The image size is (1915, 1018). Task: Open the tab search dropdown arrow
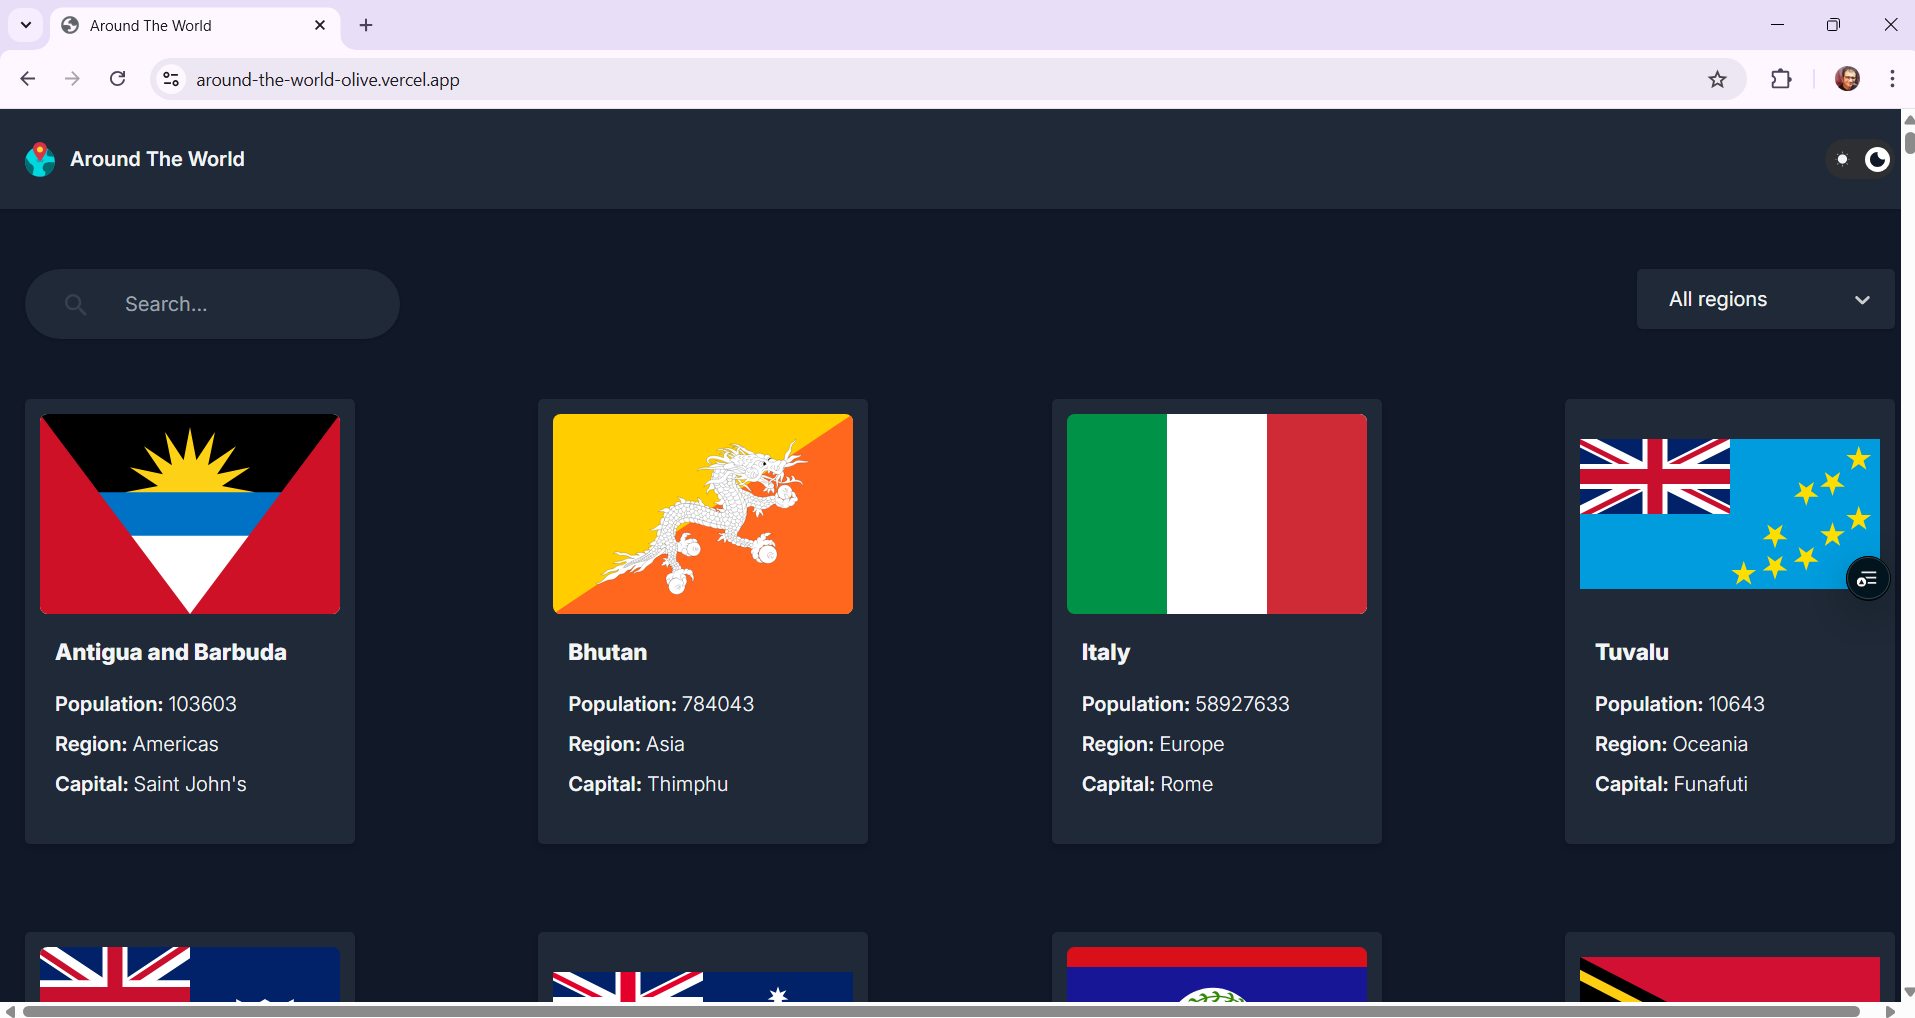pyautogui.click(x=26, y=25)
